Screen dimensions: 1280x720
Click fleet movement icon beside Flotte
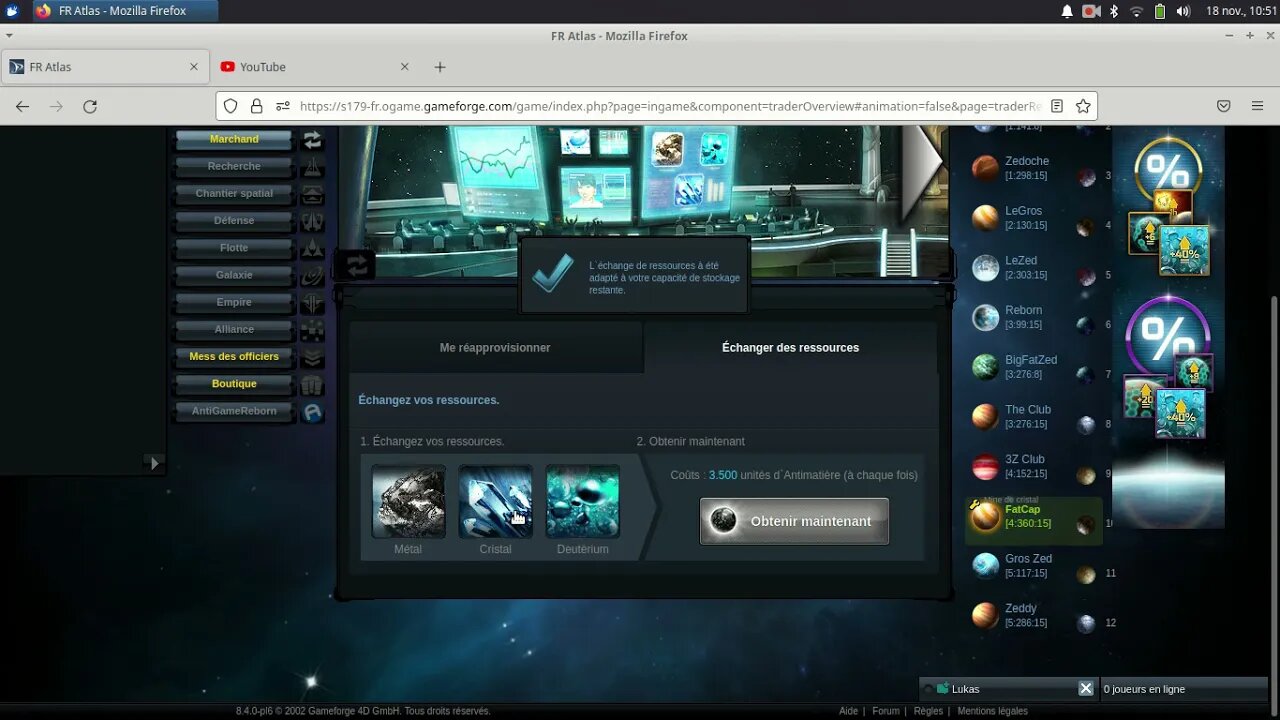[x=313, y=248]
